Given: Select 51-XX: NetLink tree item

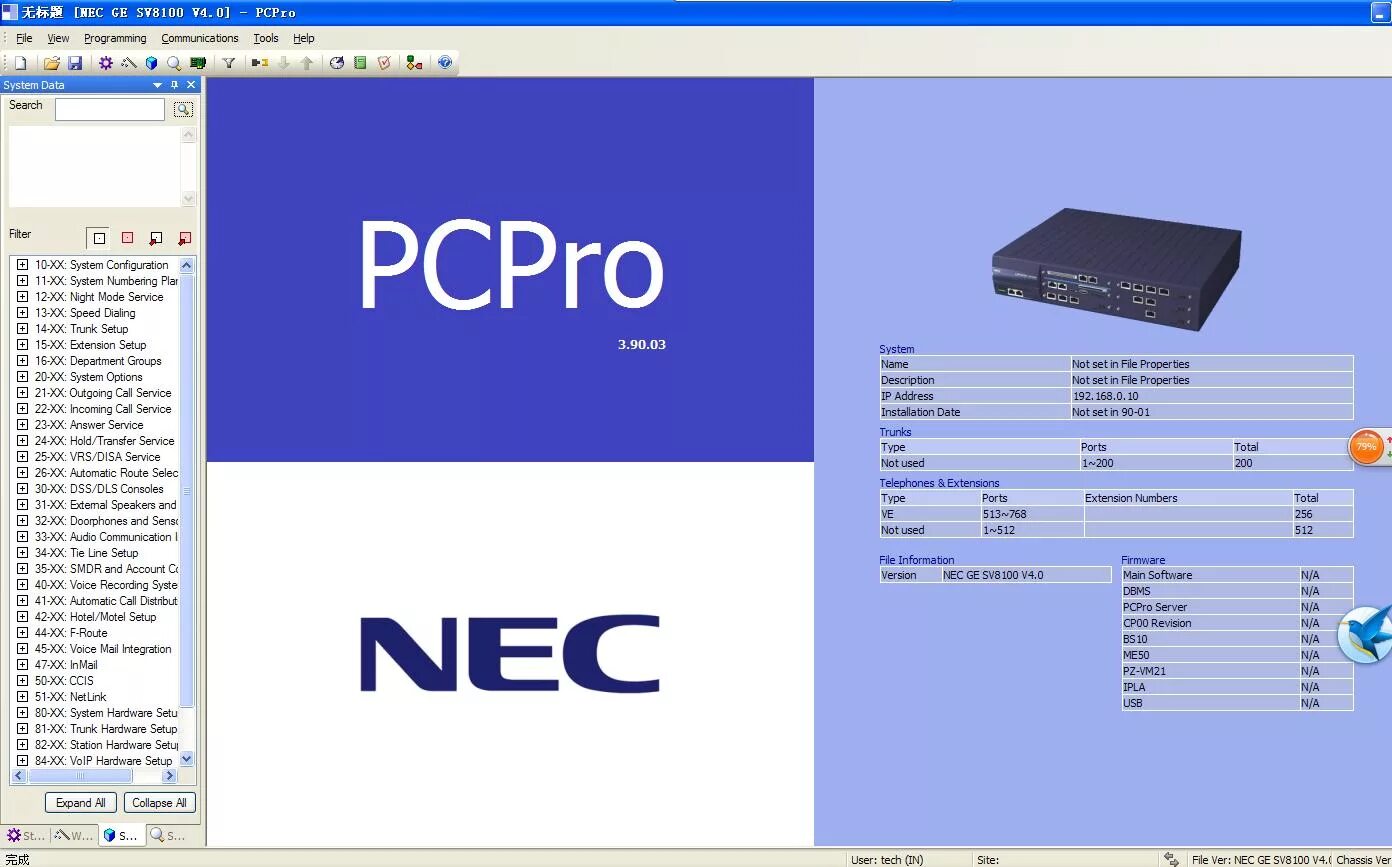Looking at the screenshot, I should coord(70,697).
